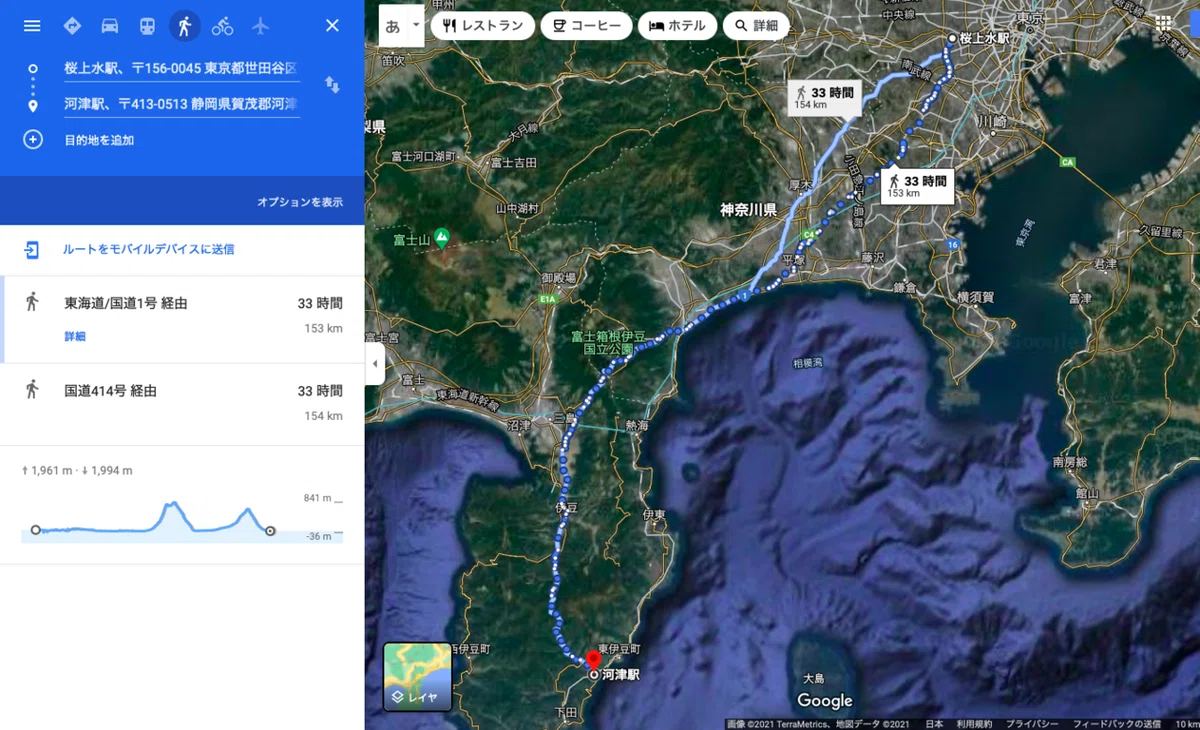Open 詳細 link for first route
Viewport: 1200px width, 730px height.
(75, 337)
